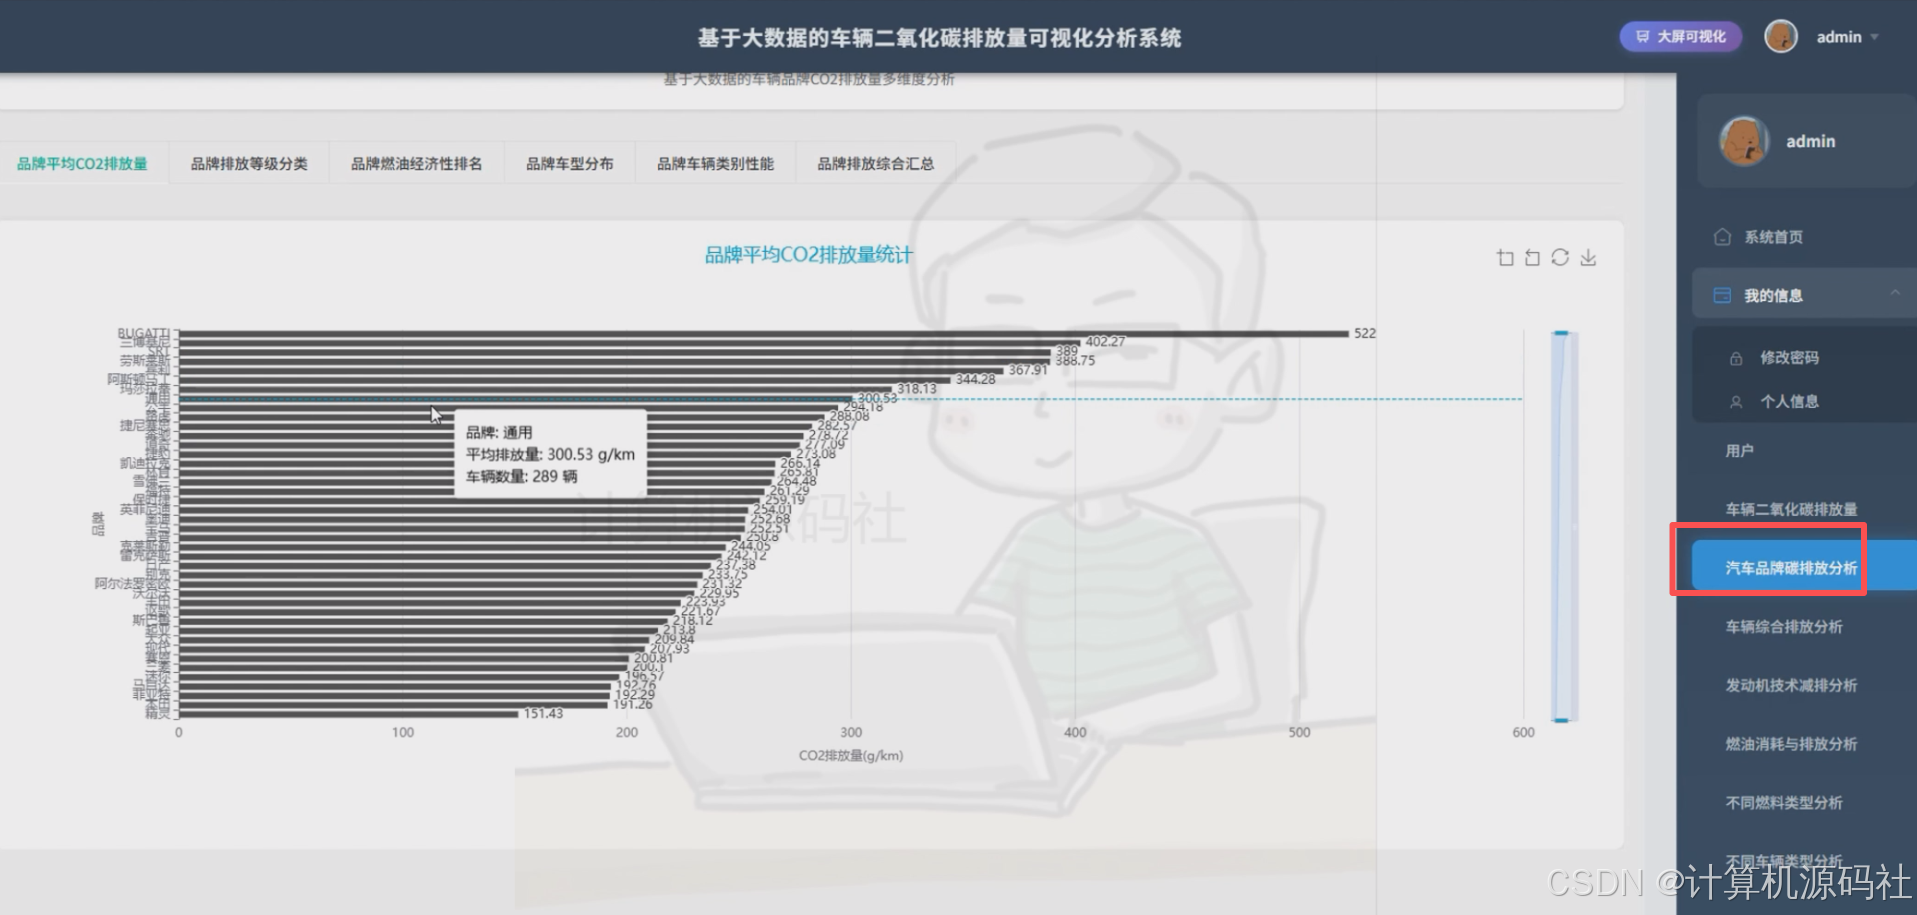Click the chart title 品牌平均CO2排放量统计
Image resolution: width=1917 pixels, height=915 pixels.
click(x=808, y=255)
